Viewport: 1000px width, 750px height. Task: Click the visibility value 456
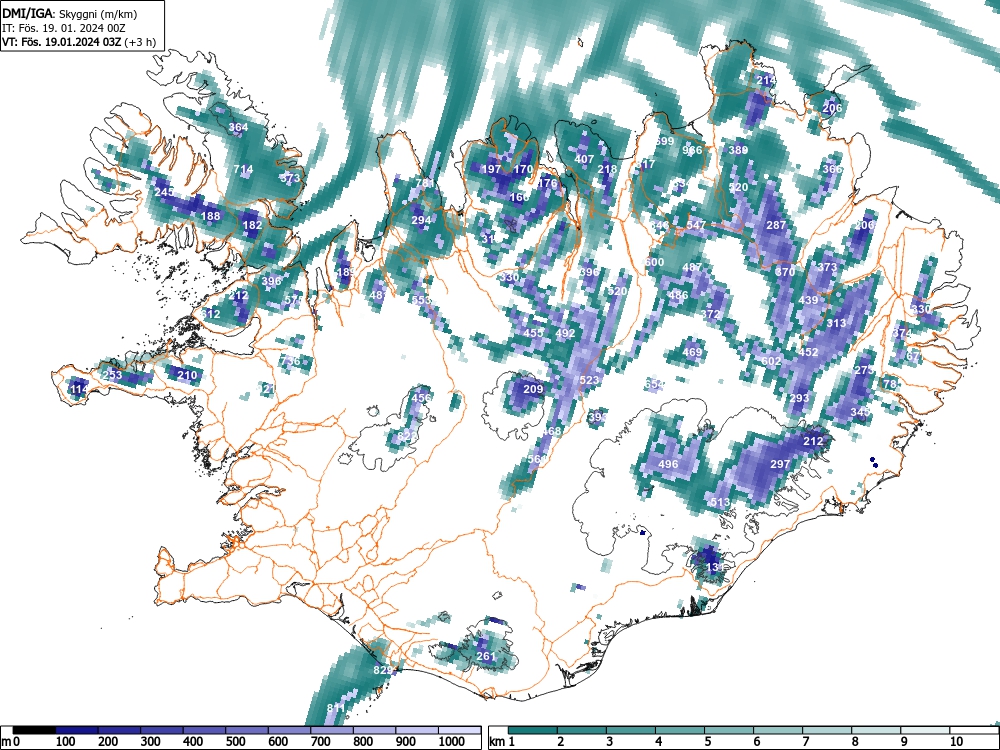tap(422, 397)
